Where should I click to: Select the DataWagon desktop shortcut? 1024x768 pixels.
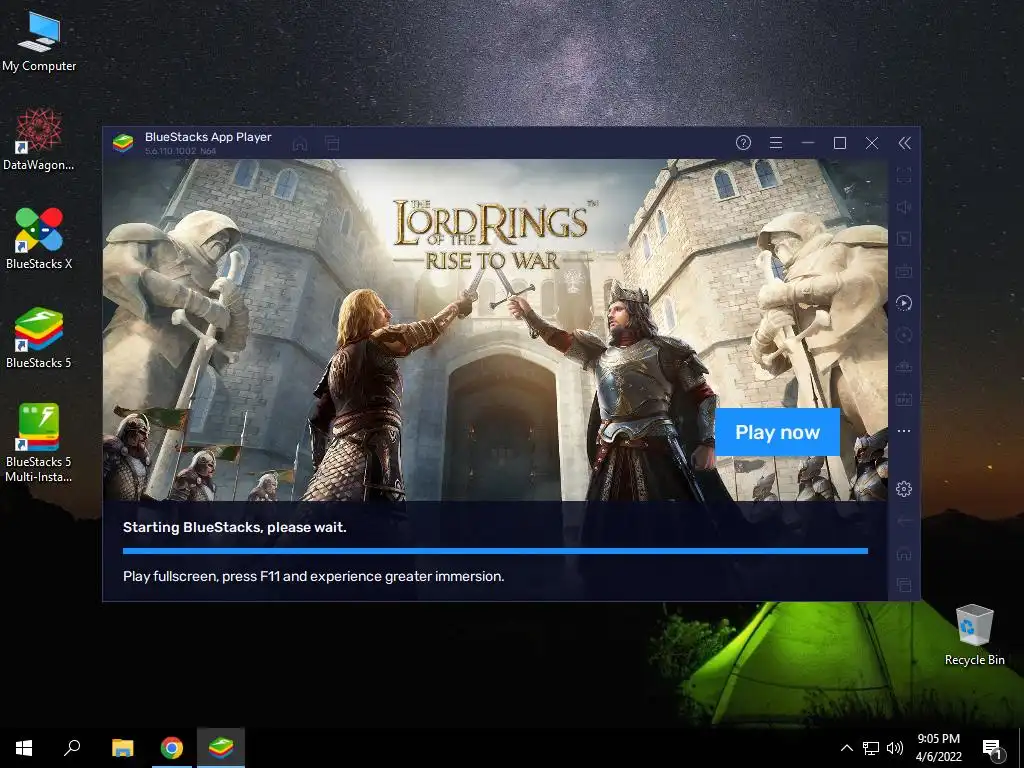tap(39, 140)
